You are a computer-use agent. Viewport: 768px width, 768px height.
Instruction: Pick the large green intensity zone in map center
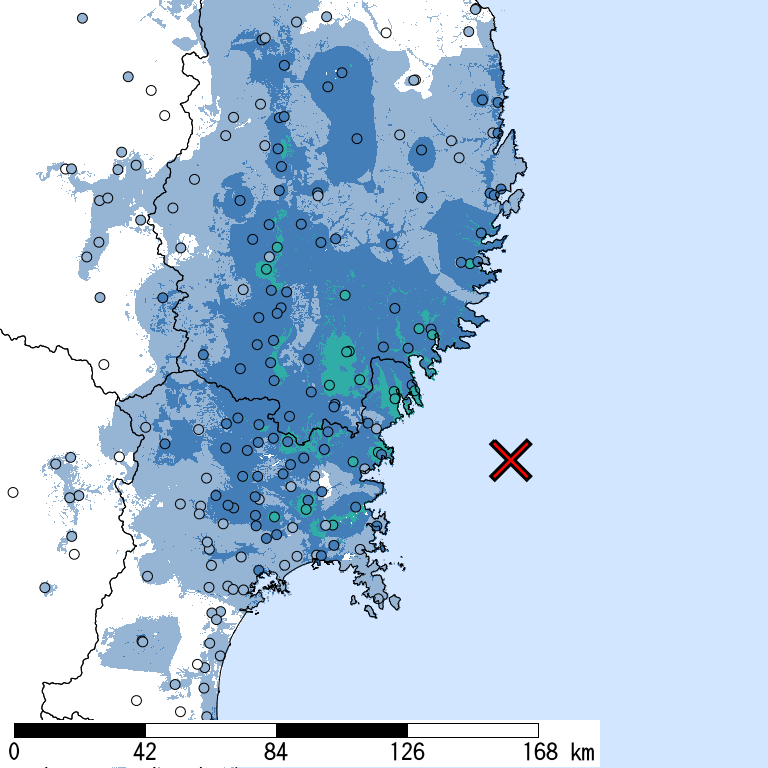pos(340,365)
